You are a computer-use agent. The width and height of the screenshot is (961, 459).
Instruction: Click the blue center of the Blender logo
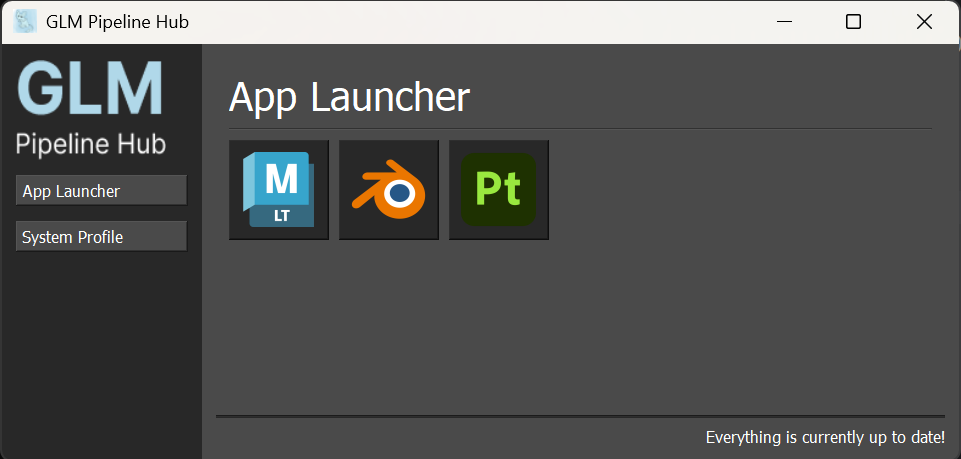coord(400,191)
